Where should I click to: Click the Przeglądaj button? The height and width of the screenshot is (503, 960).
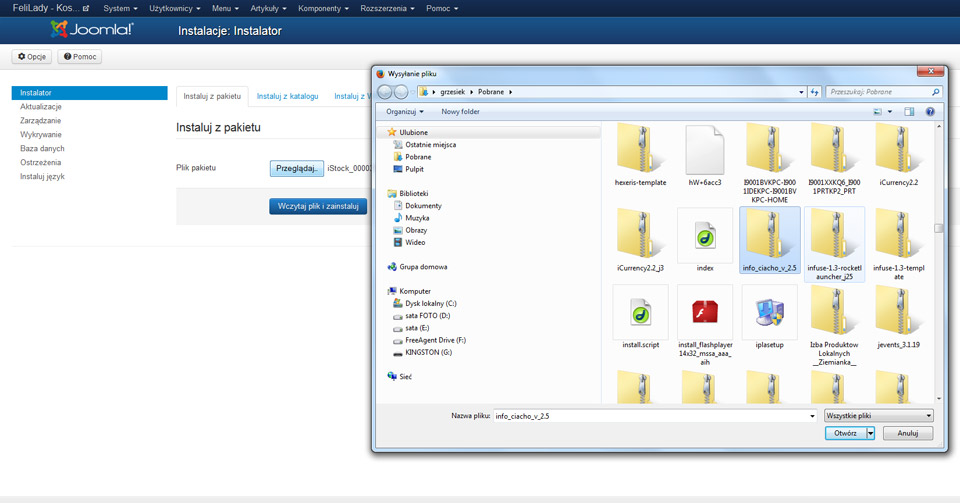point(296,168)
